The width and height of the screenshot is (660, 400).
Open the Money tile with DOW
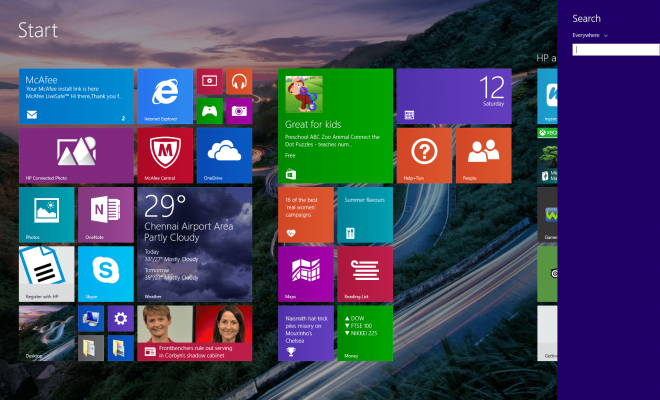[365, 333]
